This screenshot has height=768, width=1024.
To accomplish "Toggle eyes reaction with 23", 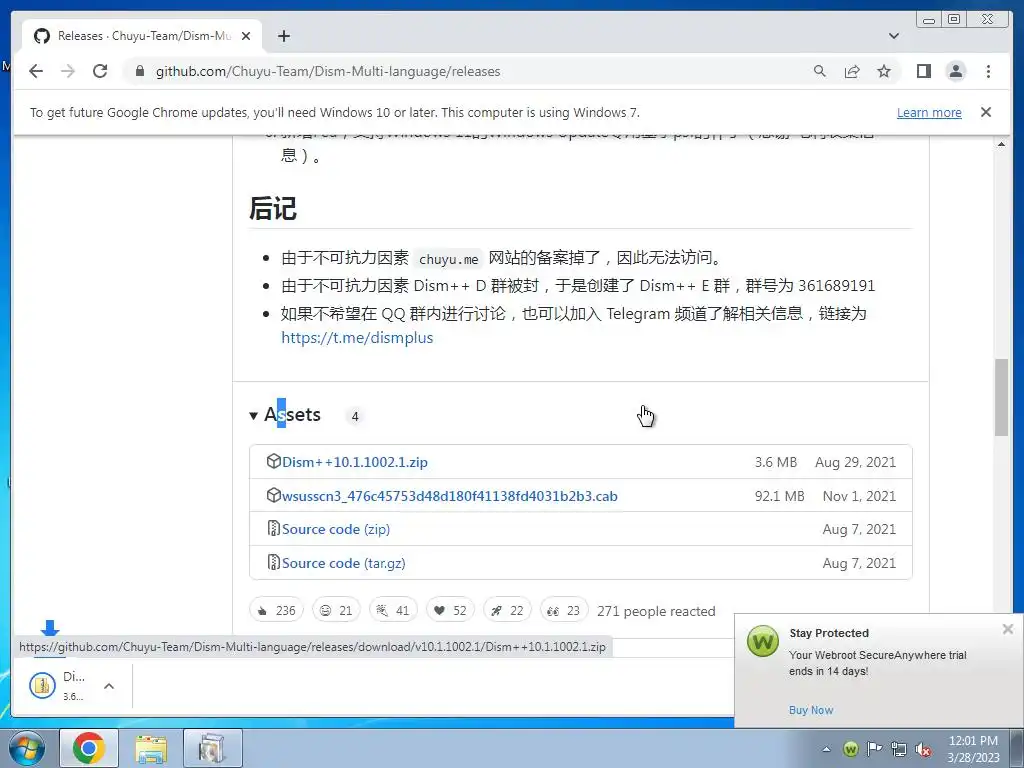I will (564, 611).
